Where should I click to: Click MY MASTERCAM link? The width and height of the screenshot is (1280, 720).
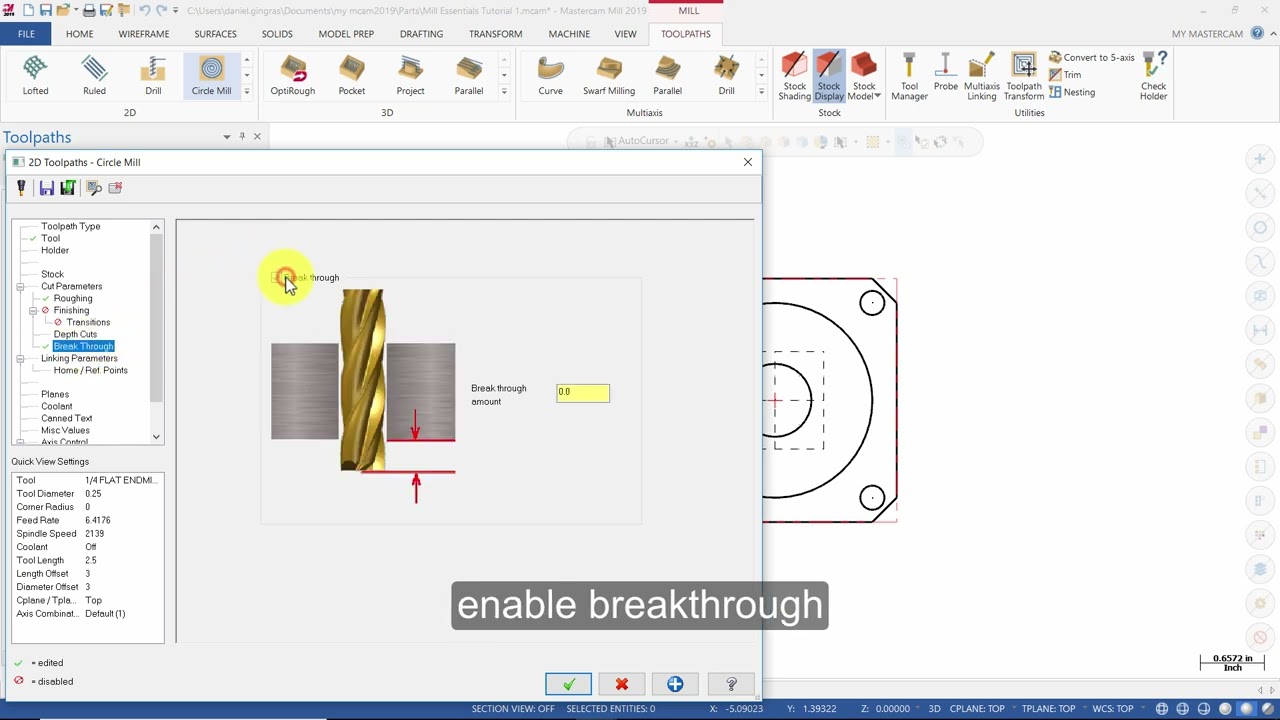tap(1207, 34)
